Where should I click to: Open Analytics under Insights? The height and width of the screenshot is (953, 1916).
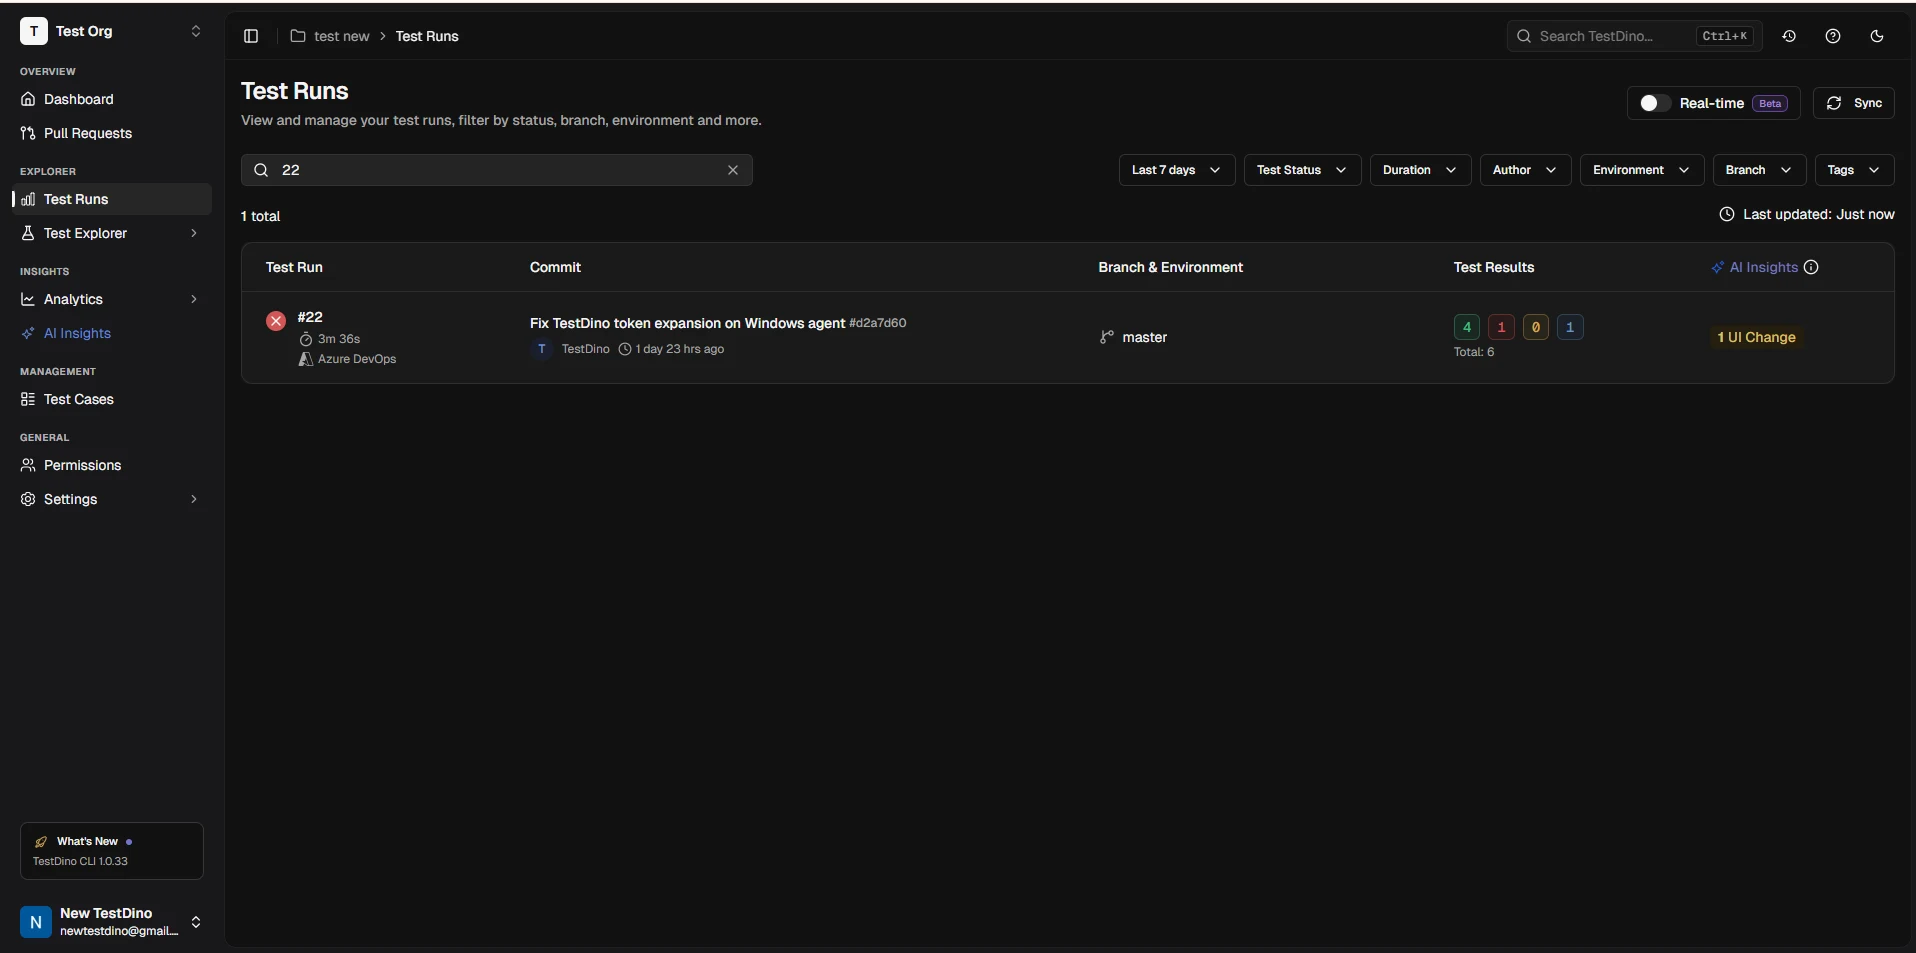tap(73, 298)
